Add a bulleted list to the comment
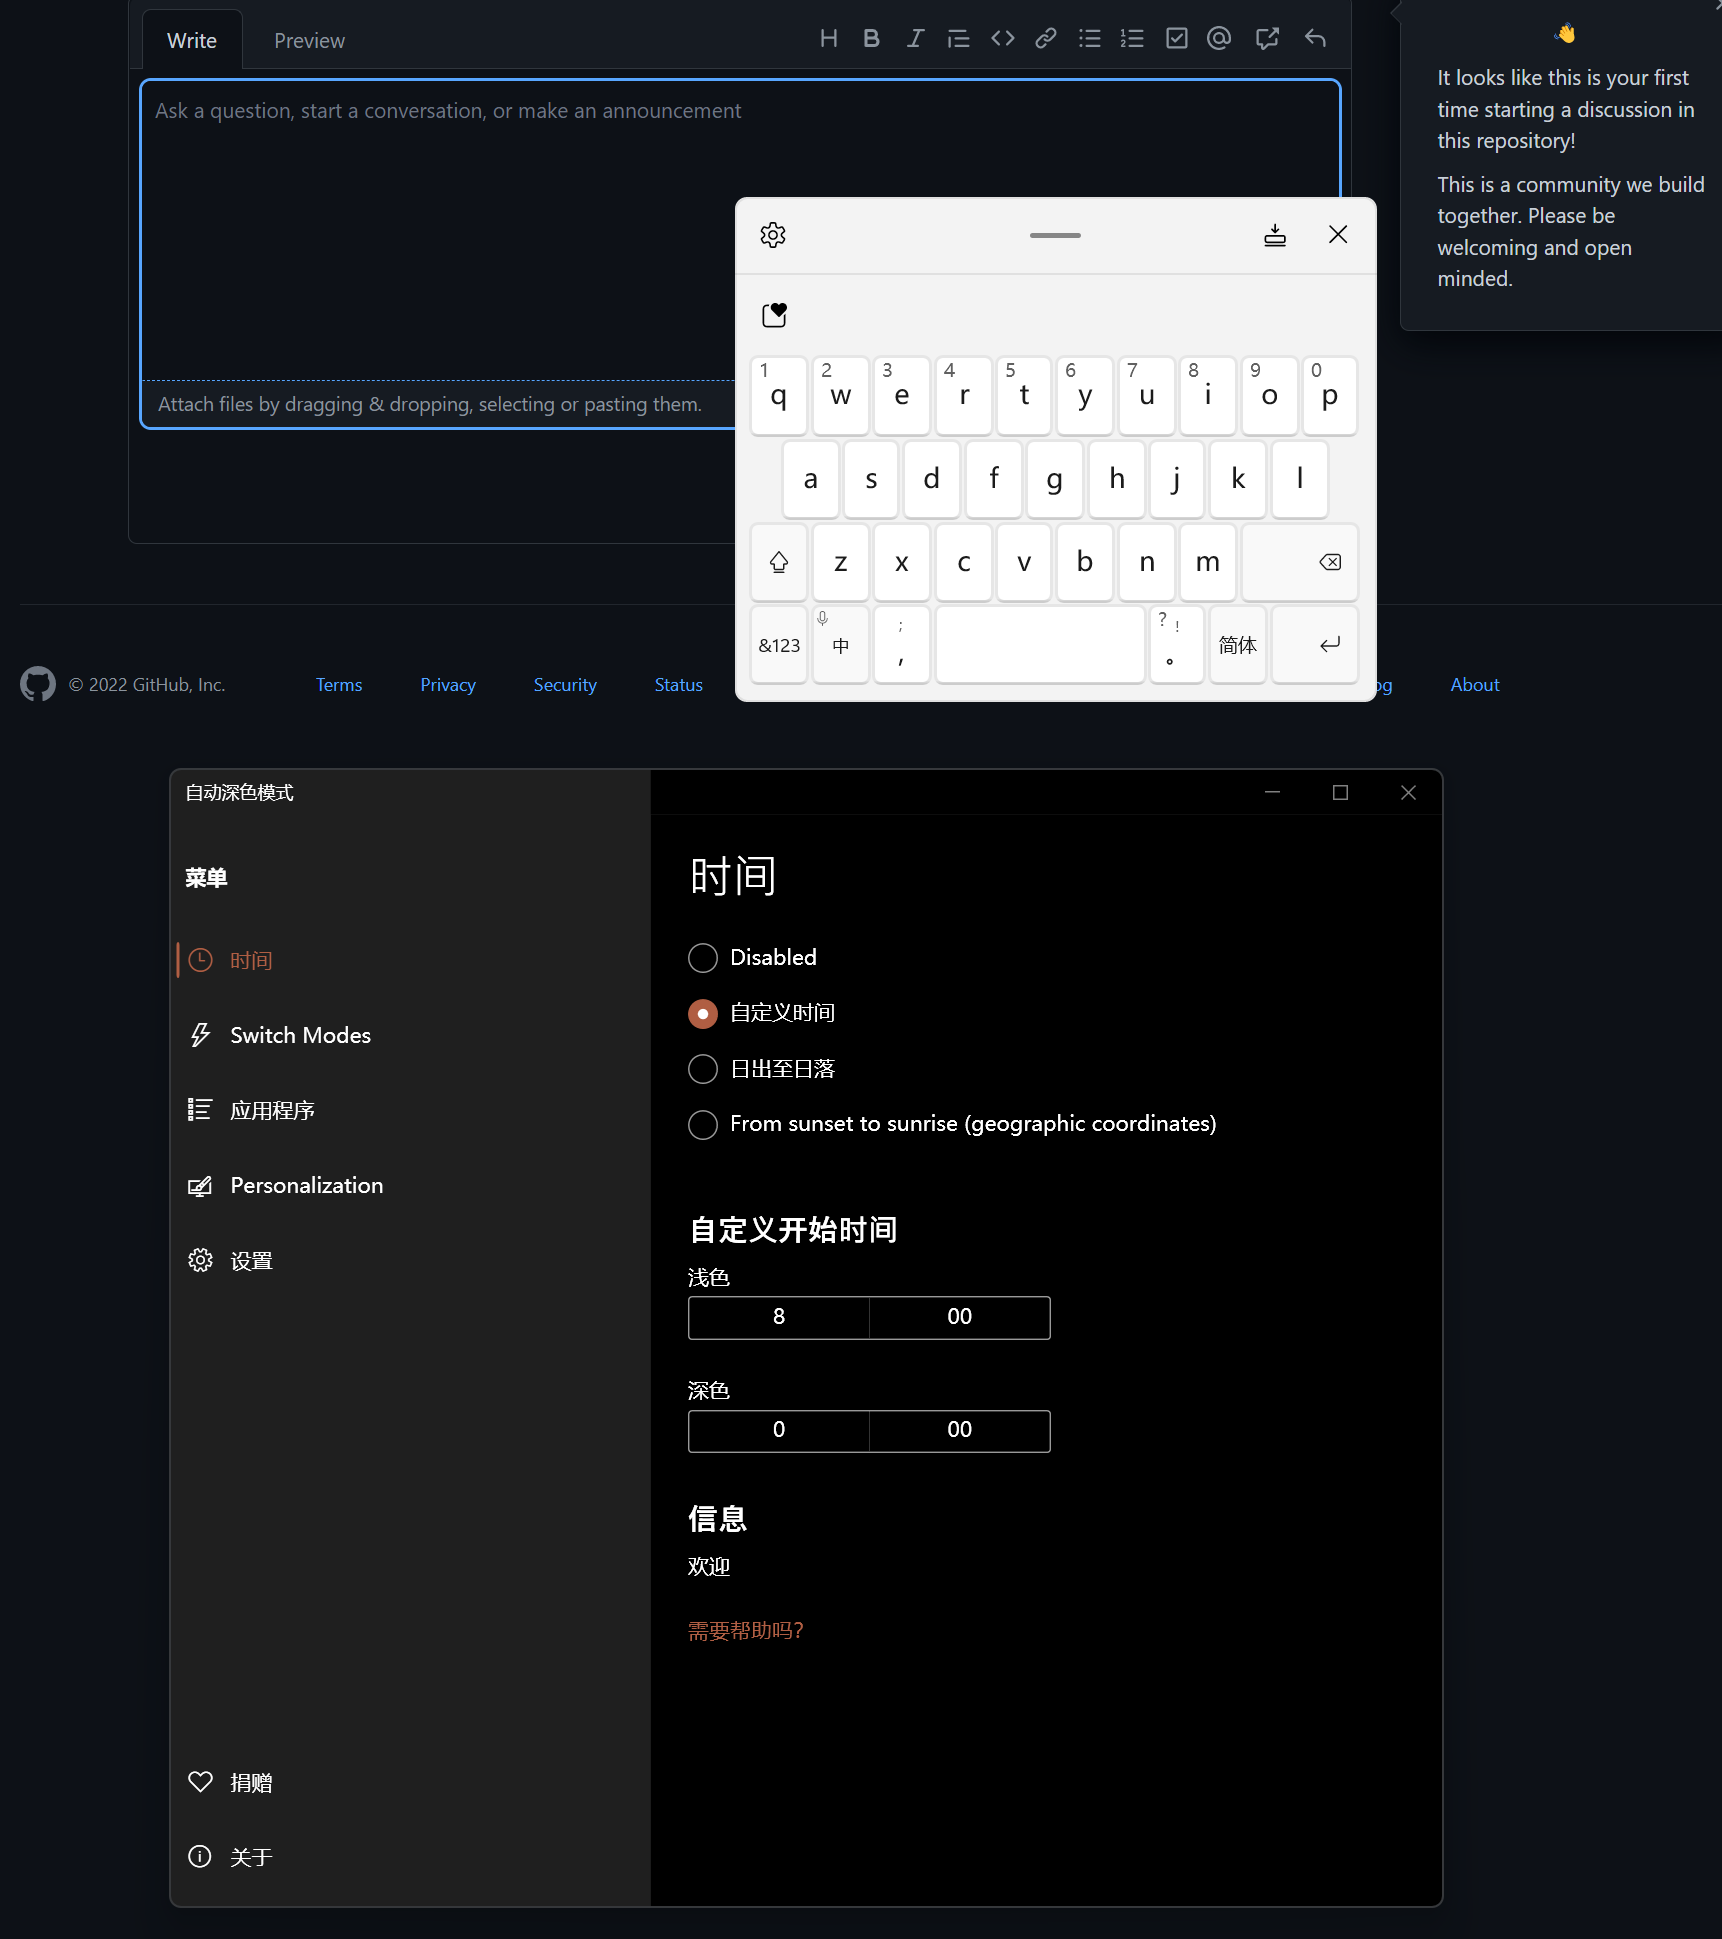The height and width of the screenshot is (1939, 1722). [1089, 38]
